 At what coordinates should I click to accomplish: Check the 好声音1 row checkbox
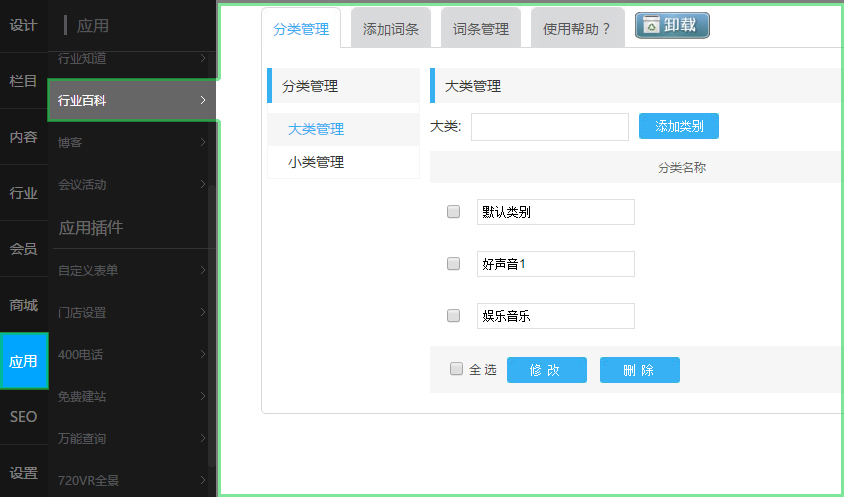click(x=453, y=264)
